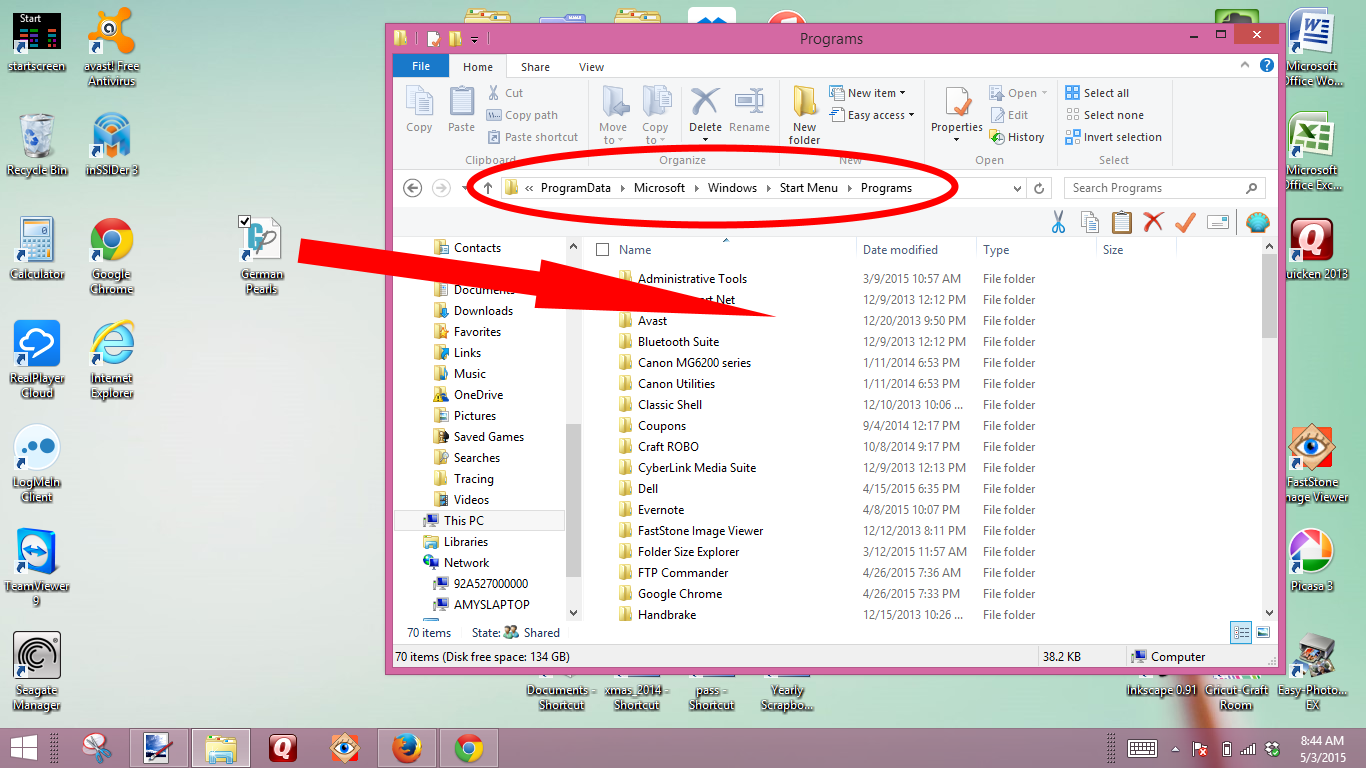
Task: Select Downloads in the navigation pane
Action: tap(483, 311)
